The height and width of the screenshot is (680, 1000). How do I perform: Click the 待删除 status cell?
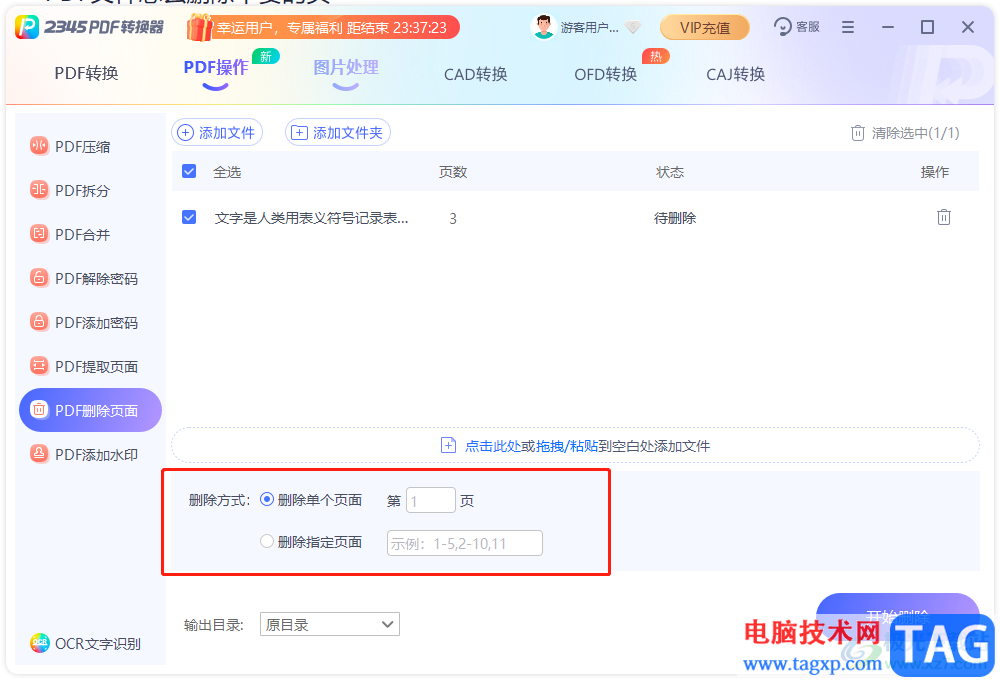[675, 218]
